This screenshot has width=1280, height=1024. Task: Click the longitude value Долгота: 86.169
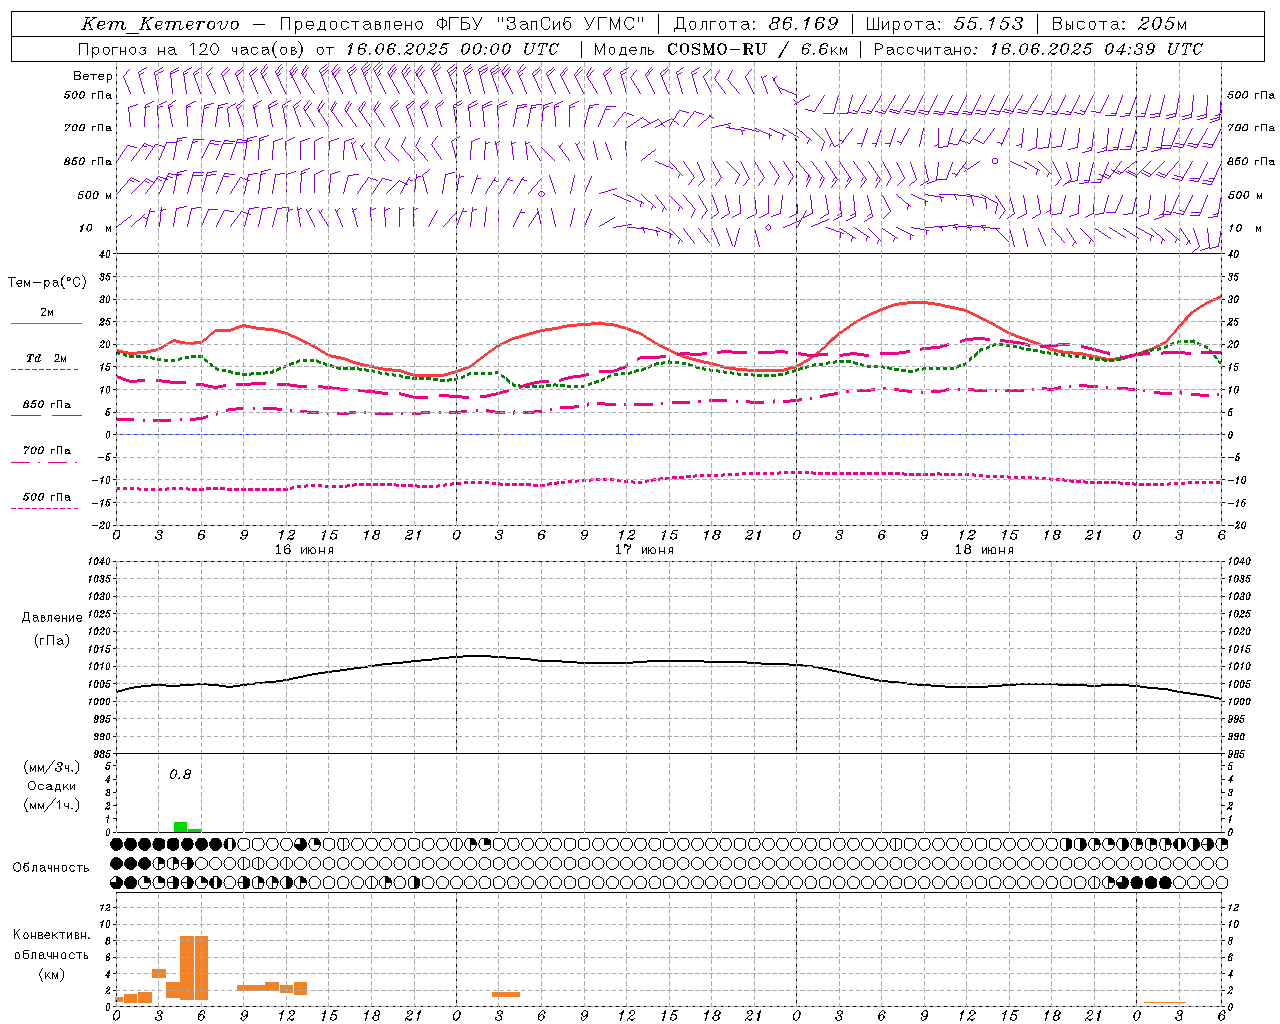(756, 25)
